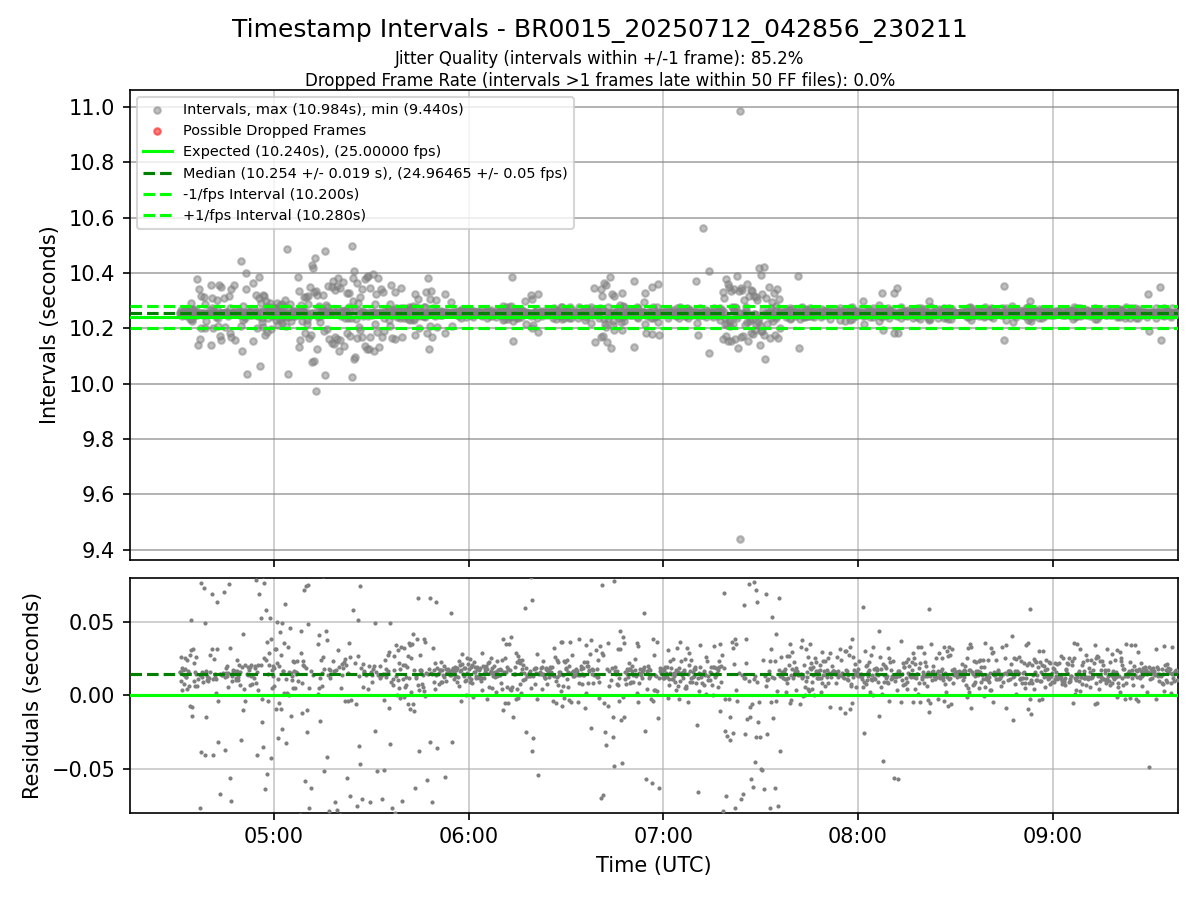The width and height of the screenshot is (1200, 900).
Task: Click the 'Time (UTC)' x-axis label
Action: (x=653, y=865)
